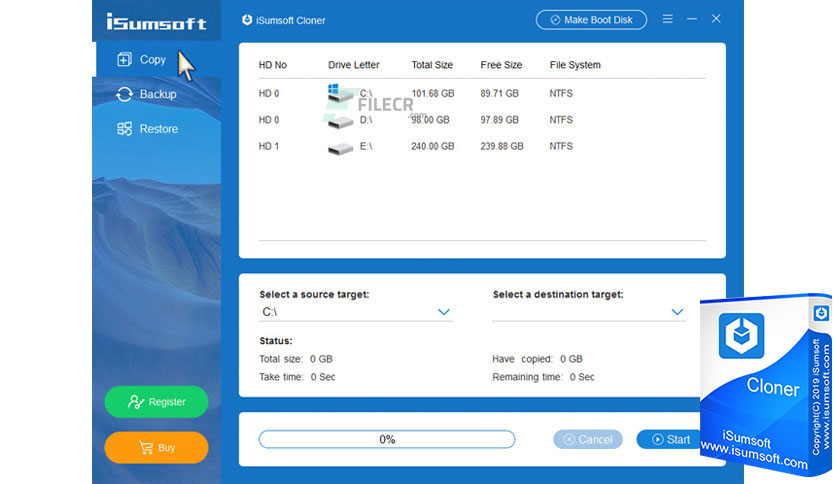Click the source target field showing C:\
Image resolution: width=836 pixels, height=484 pixels.
(356, 312)
